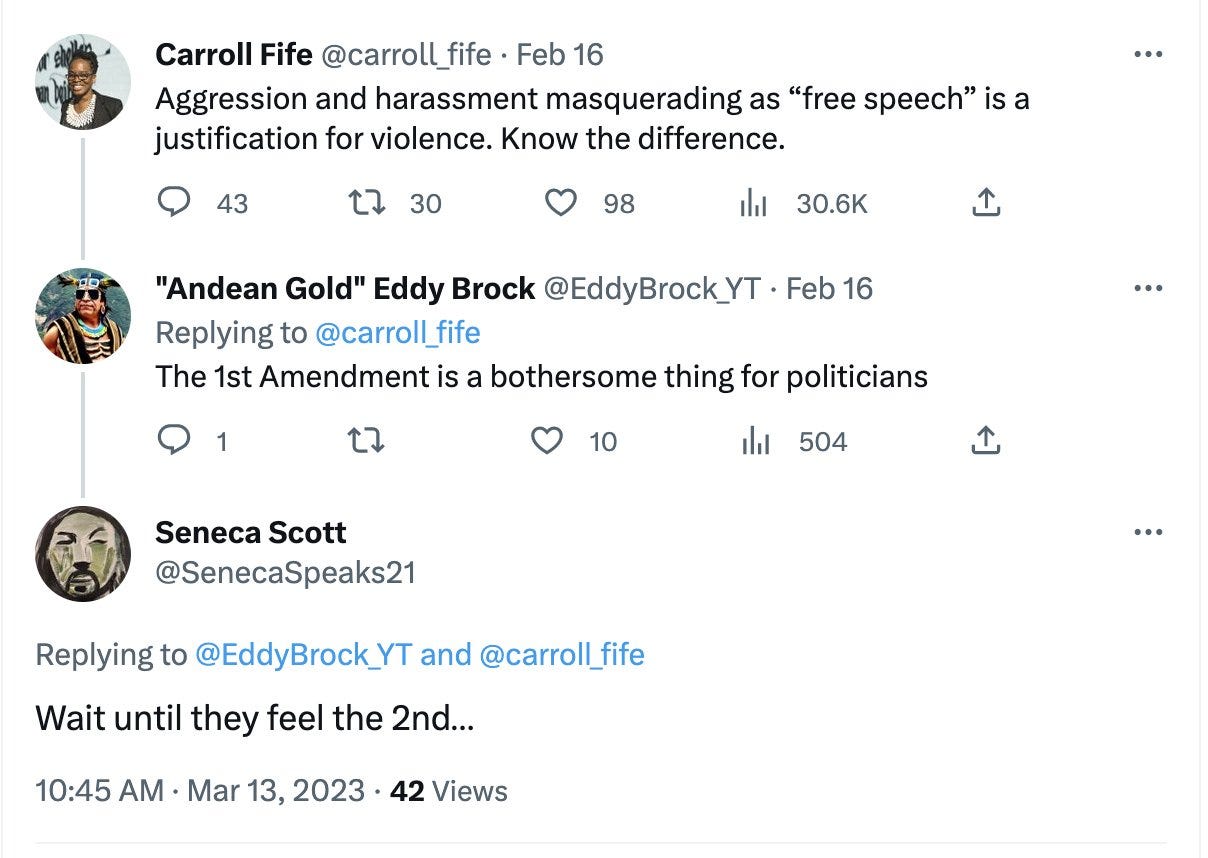Like Carroll Fife's tweet with 98 likes
The height and width of the screenshot is (858, 1208).
point(561,203)
